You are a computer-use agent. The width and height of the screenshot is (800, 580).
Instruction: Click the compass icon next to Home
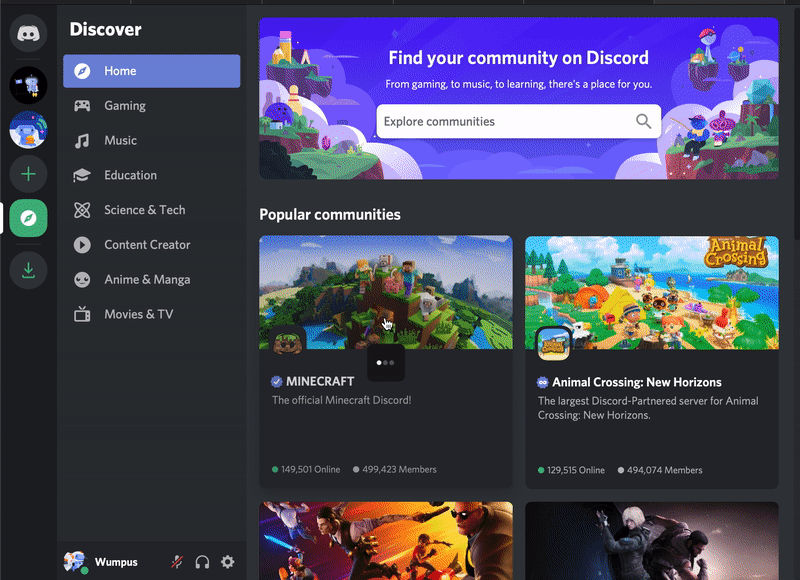82,71
